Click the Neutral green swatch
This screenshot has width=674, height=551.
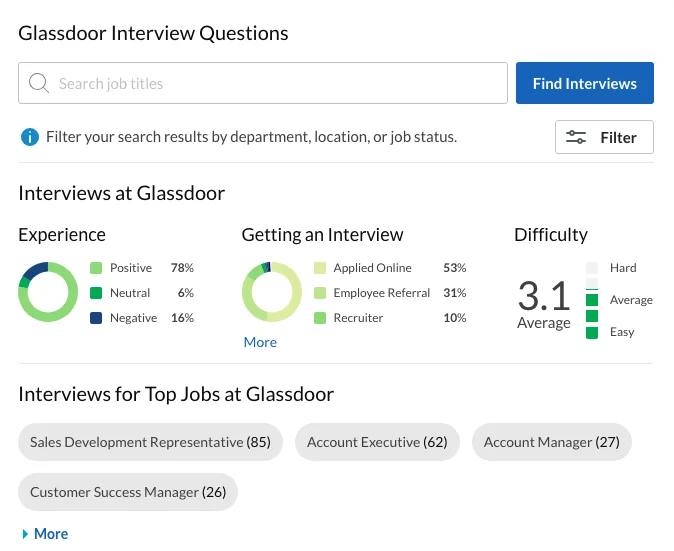point(96,293)
